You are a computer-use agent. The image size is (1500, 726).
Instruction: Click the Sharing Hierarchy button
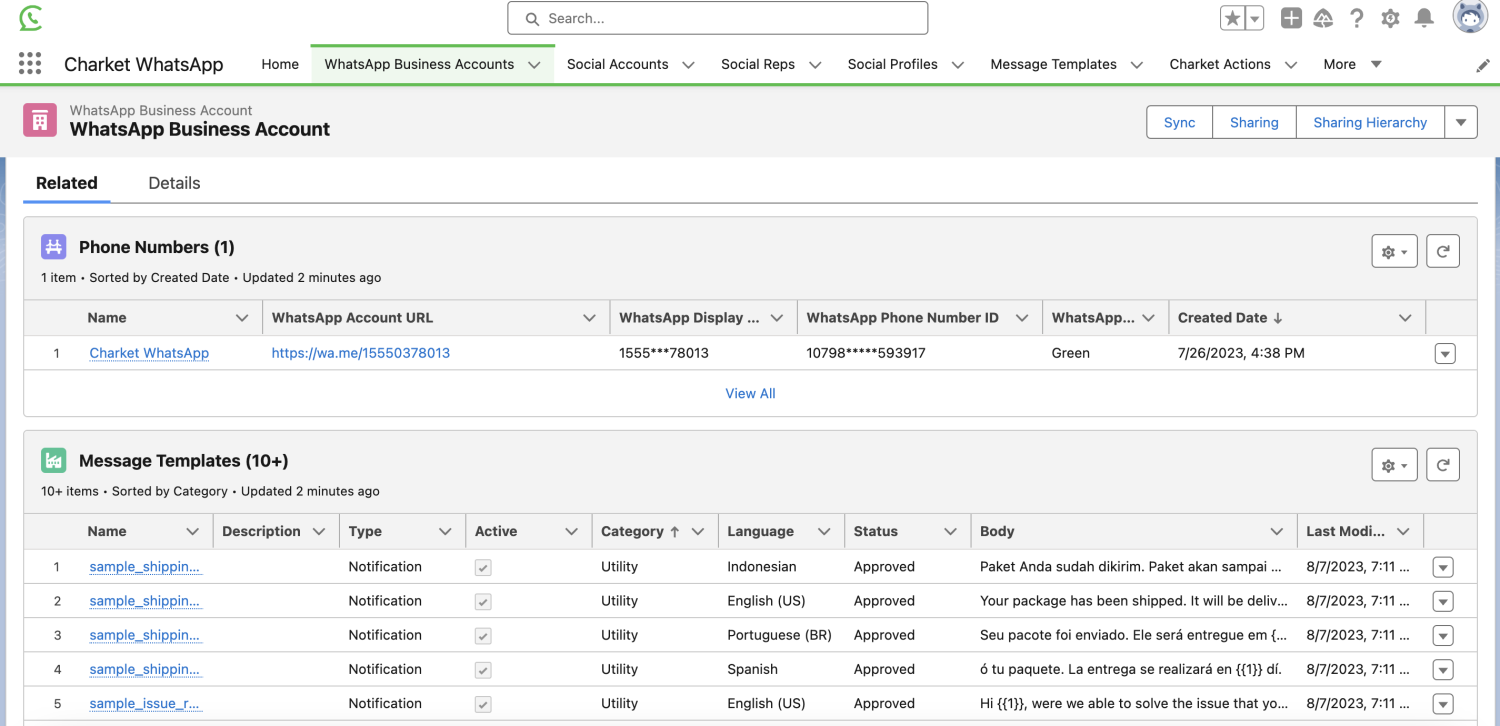pyautogui.click(x=1370, y=122)
